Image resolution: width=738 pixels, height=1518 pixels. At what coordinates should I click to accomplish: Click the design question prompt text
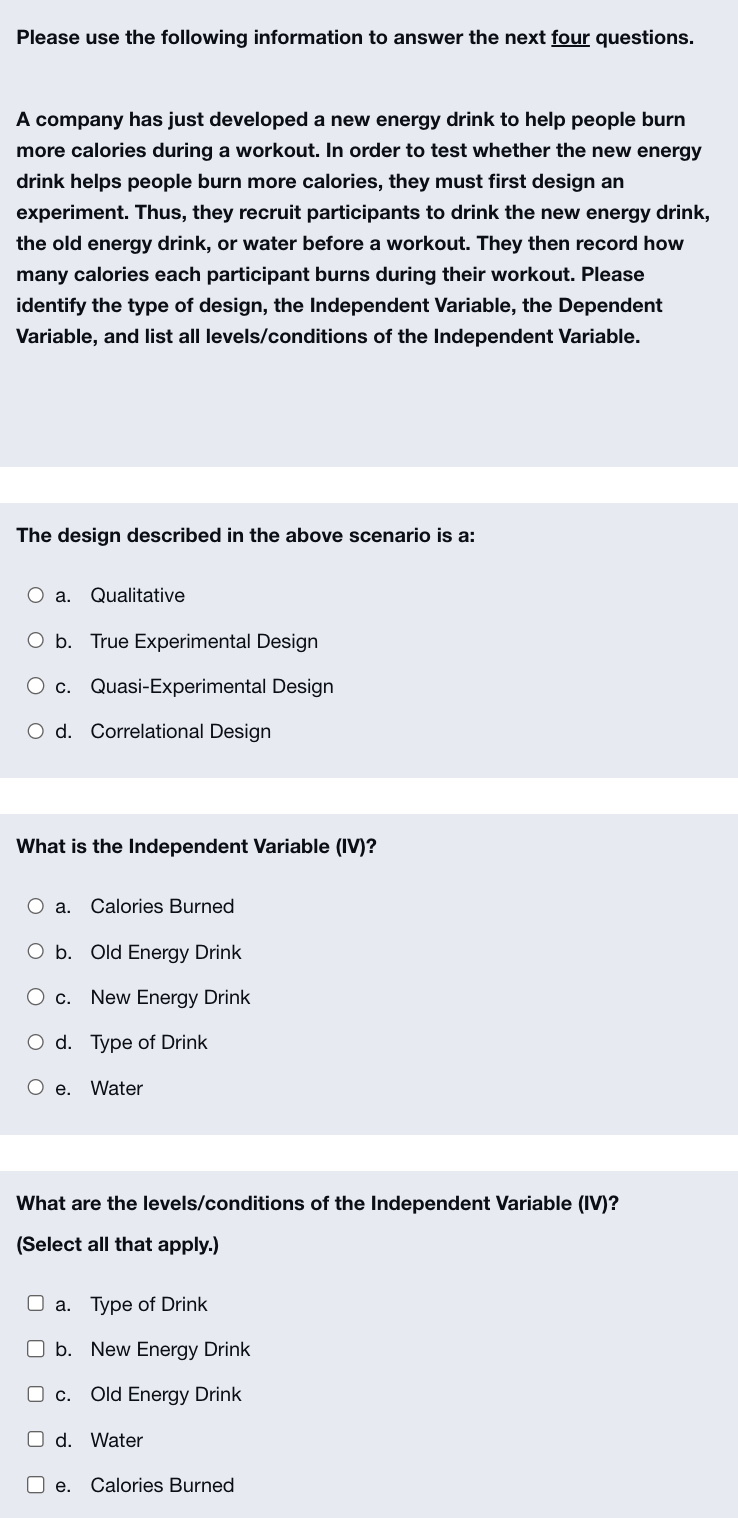(x=246, y=535)
